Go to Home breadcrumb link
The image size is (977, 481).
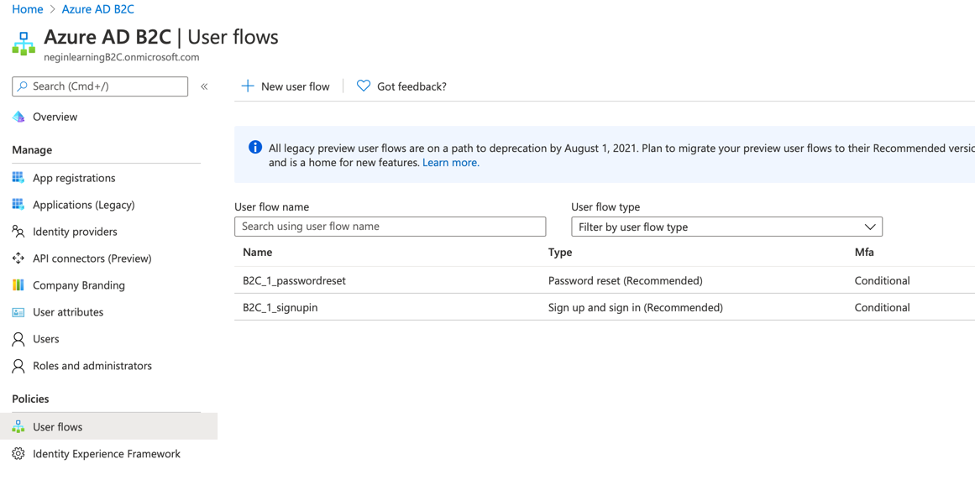coord(27,9)
